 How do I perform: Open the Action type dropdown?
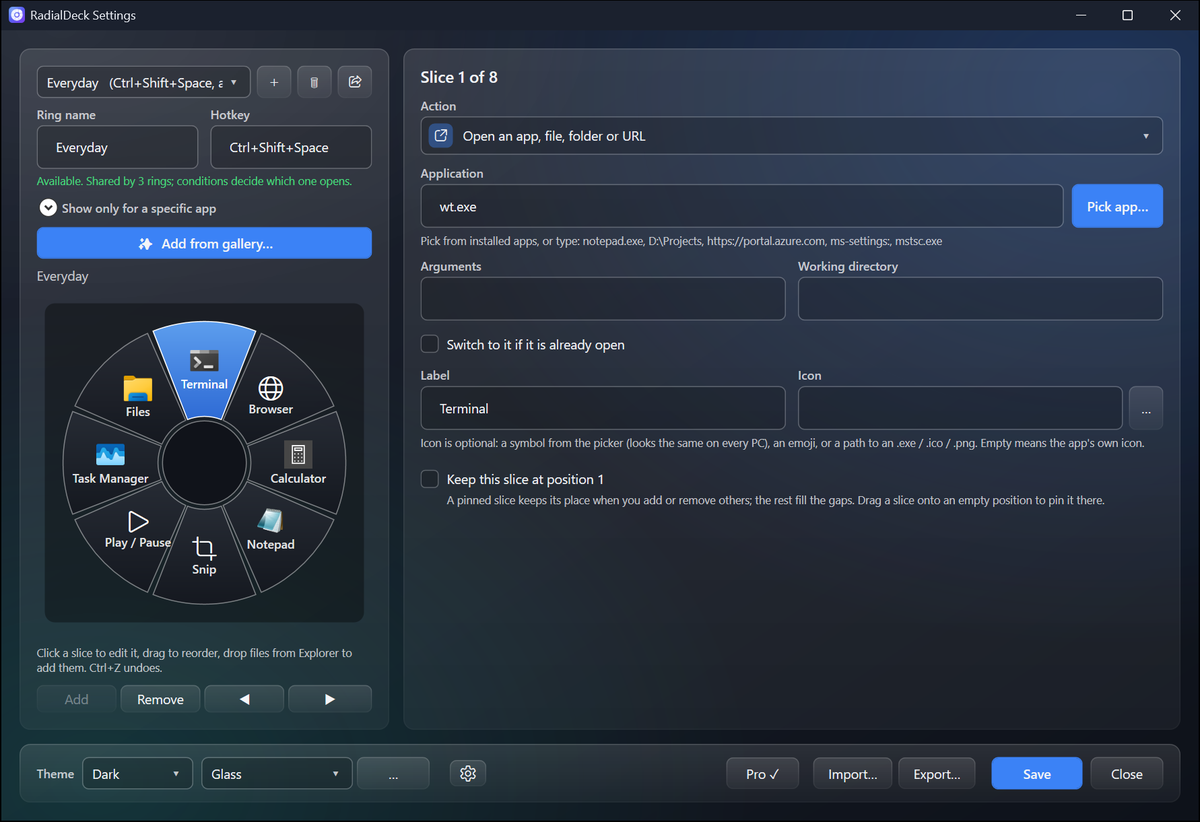[x=791, y=136]
